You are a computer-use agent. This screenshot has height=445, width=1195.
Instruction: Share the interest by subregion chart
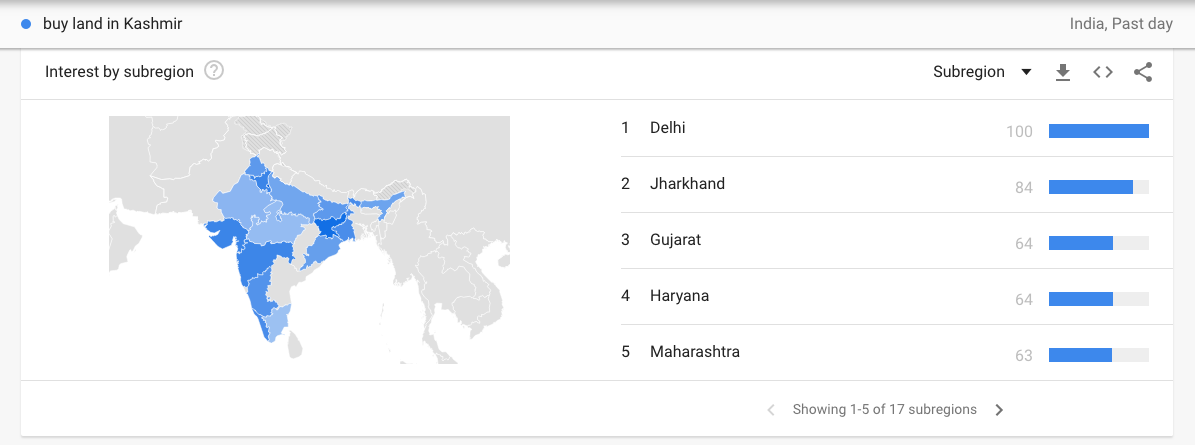click(1142, 72)
